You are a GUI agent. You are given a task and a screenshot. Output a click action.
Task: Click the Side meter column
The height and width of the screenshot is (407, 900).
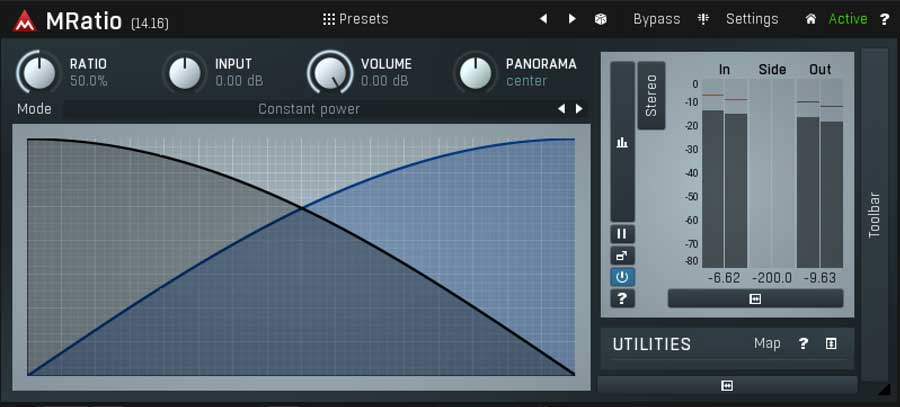772,173
